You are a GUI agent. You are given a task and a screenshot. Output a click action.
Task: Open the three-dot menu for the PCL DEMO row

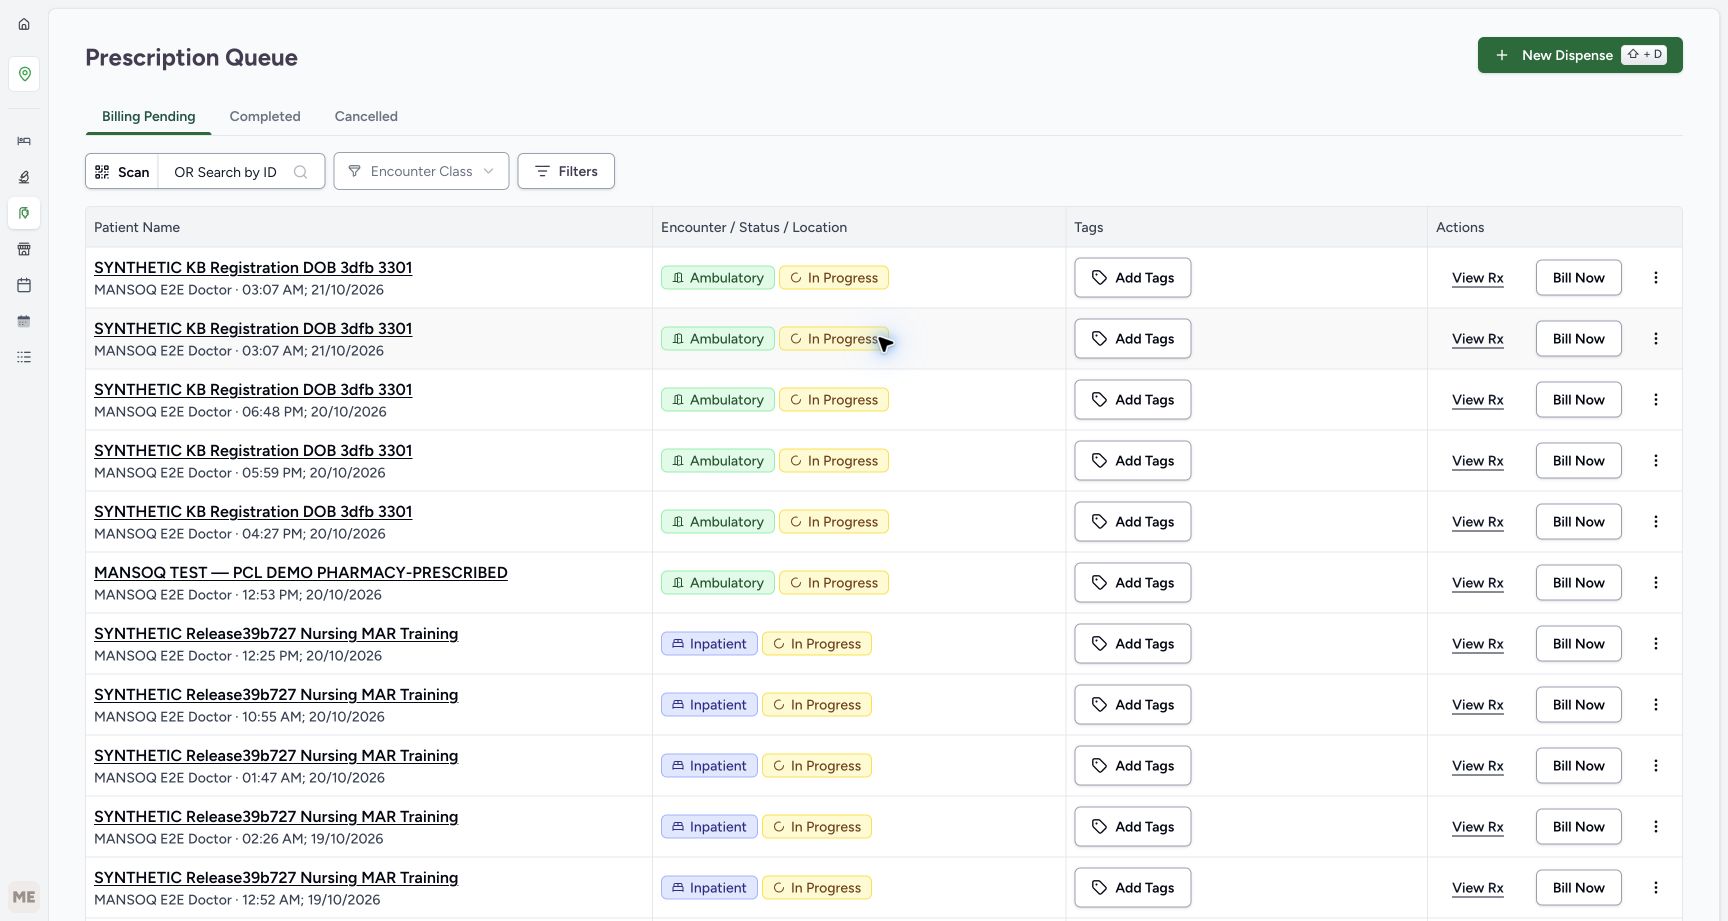[x=1656, y=583]
